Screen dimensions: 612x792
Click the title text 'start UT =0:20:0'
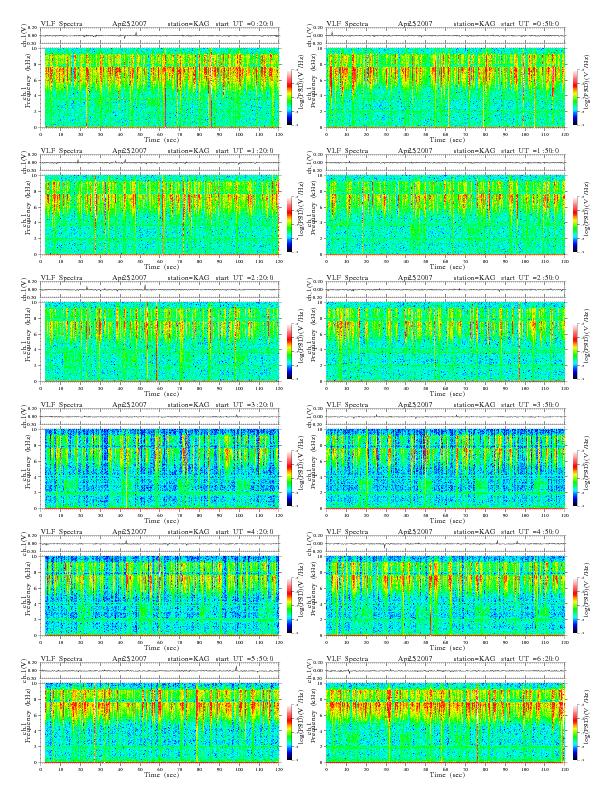tap(245, 23)
